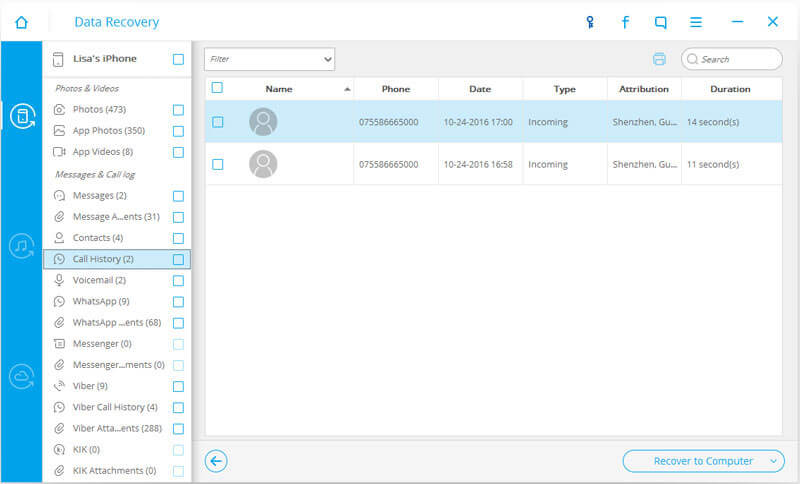Click the Date column header
This screenshot has width=800, height=484.
tap(480, 89)
